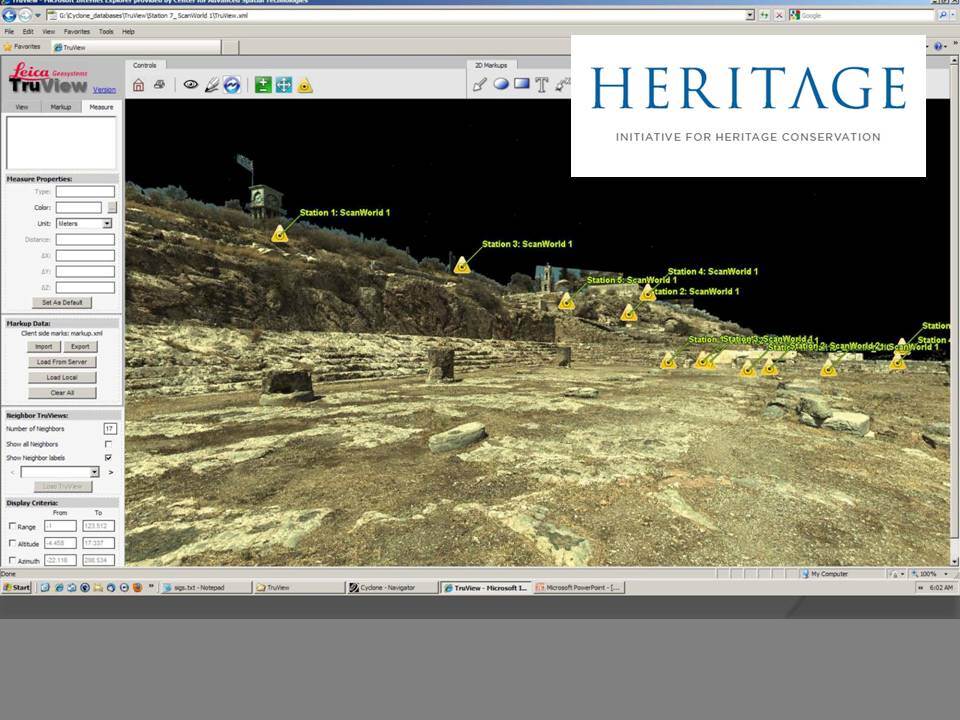Click the Export markup button

click(x=80, y=347)
